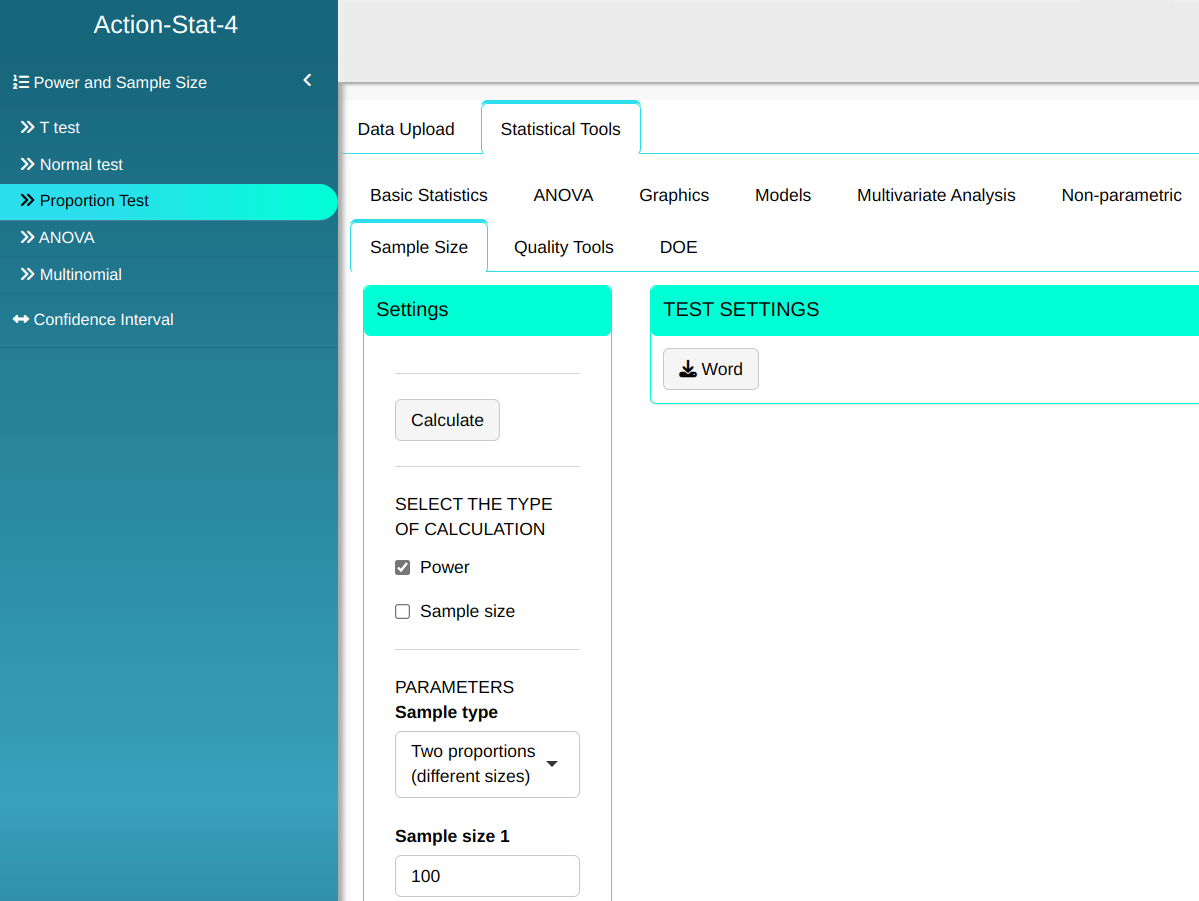Enable the Sample size checkbox
Screen dimensions: 1199x901
tap(403, 612)
